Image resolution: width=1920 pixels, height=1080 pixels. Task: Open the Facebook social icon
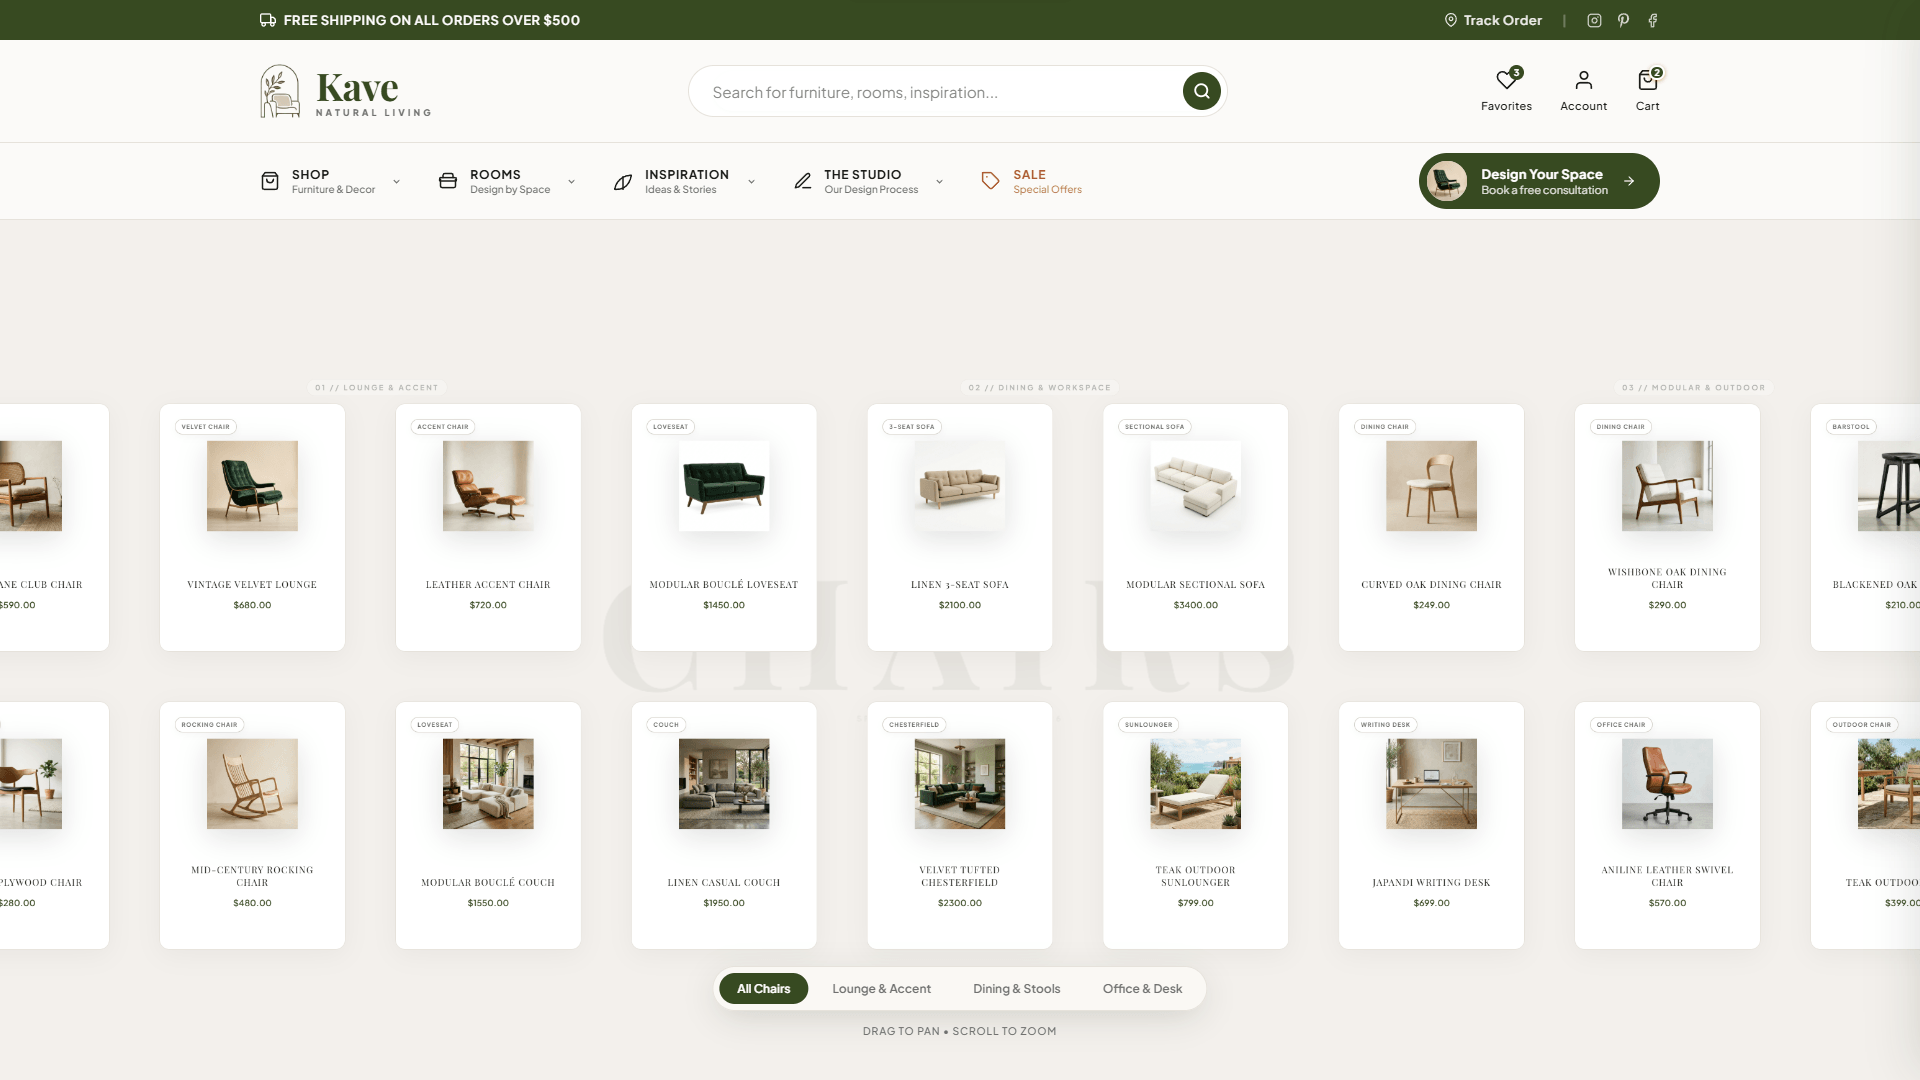click(x=1653, y=20)
